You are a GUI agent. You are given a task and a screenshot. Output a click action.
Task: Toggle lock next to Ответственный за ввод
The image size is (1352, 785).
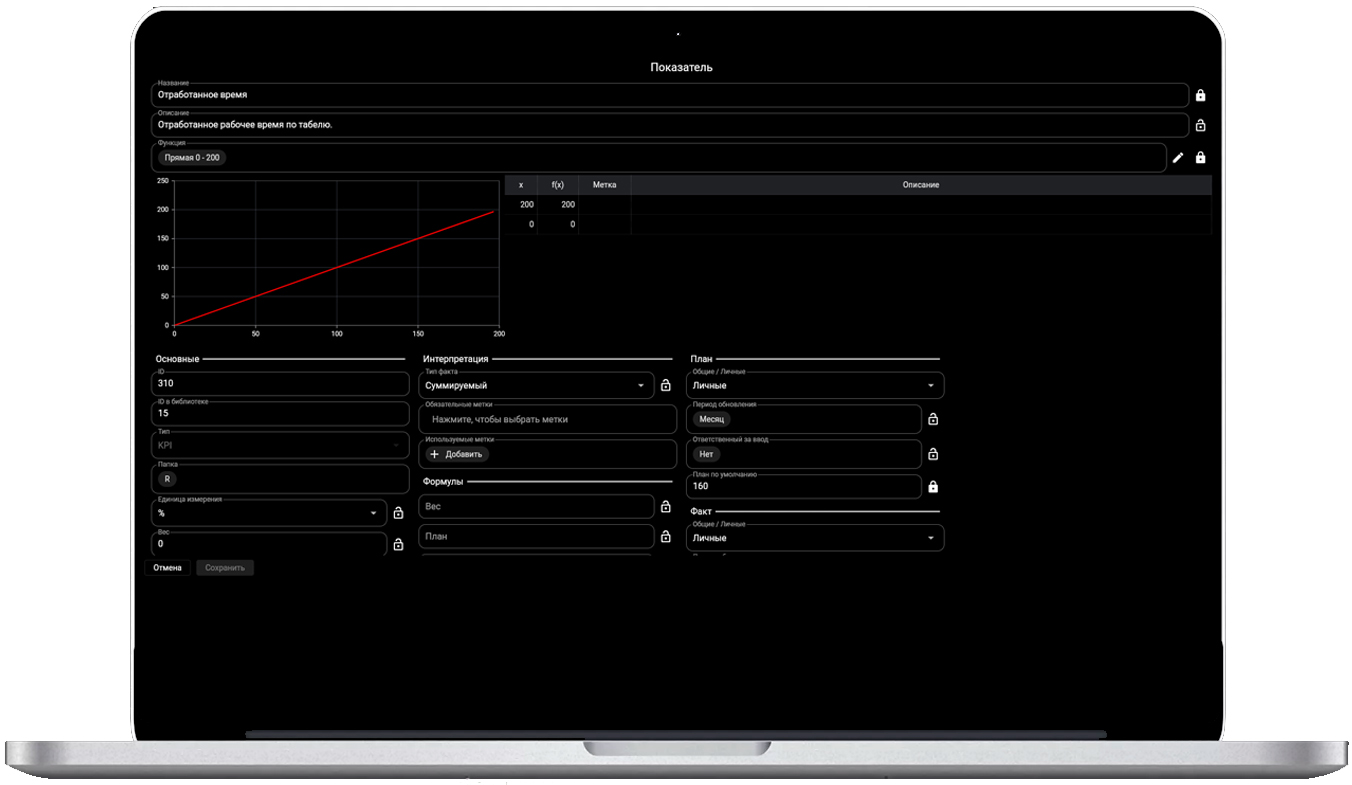[933, 454]
